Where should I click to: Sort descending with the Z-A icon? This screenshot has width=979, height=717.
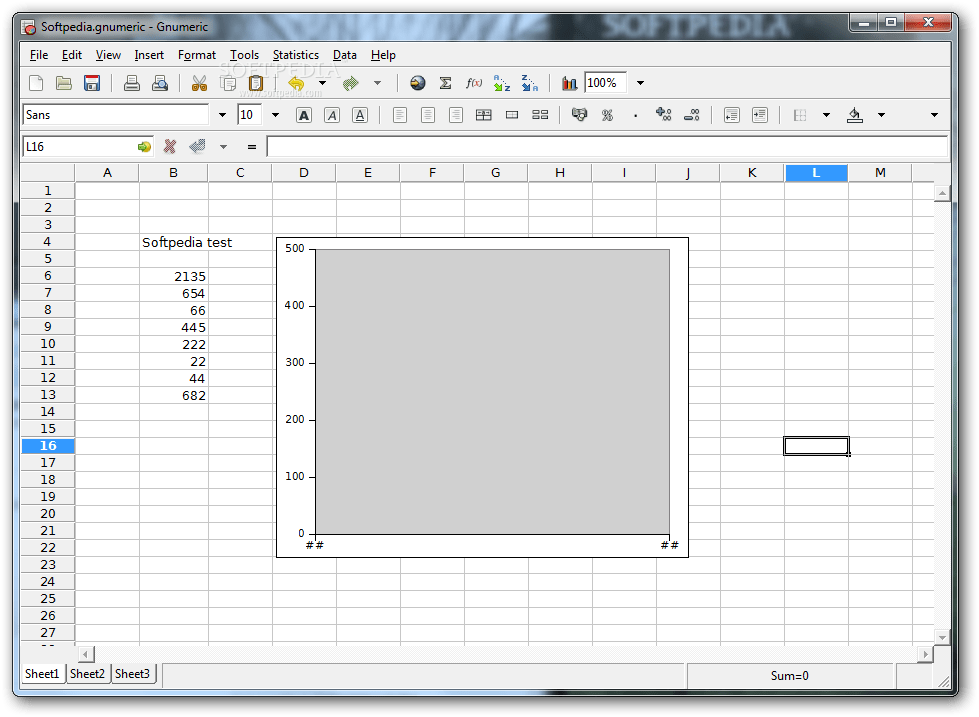coord(529,83)
